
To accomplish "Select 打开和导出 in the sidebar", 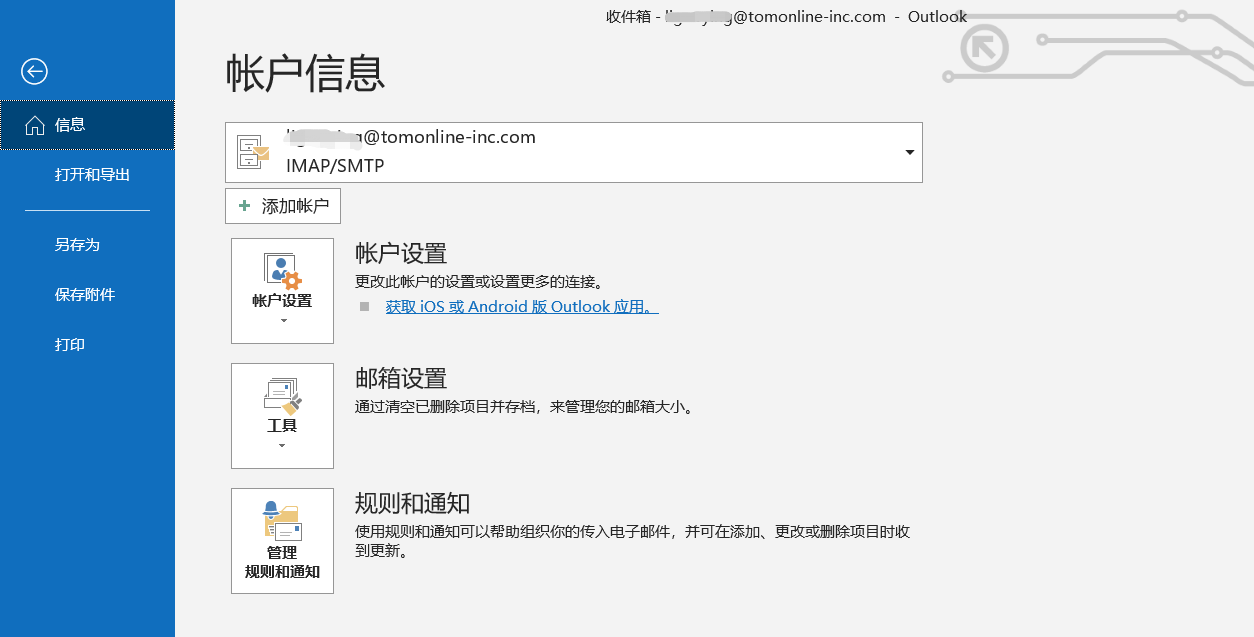I will tap(92, 175).
